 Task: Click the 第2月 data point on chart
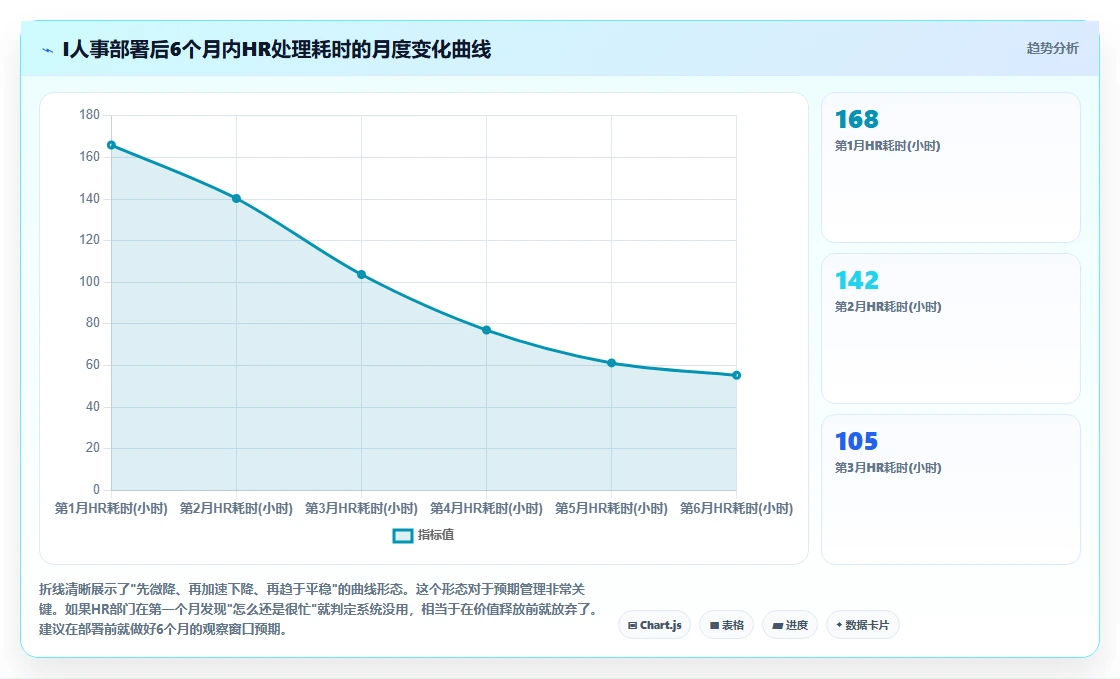click(236, 198)
